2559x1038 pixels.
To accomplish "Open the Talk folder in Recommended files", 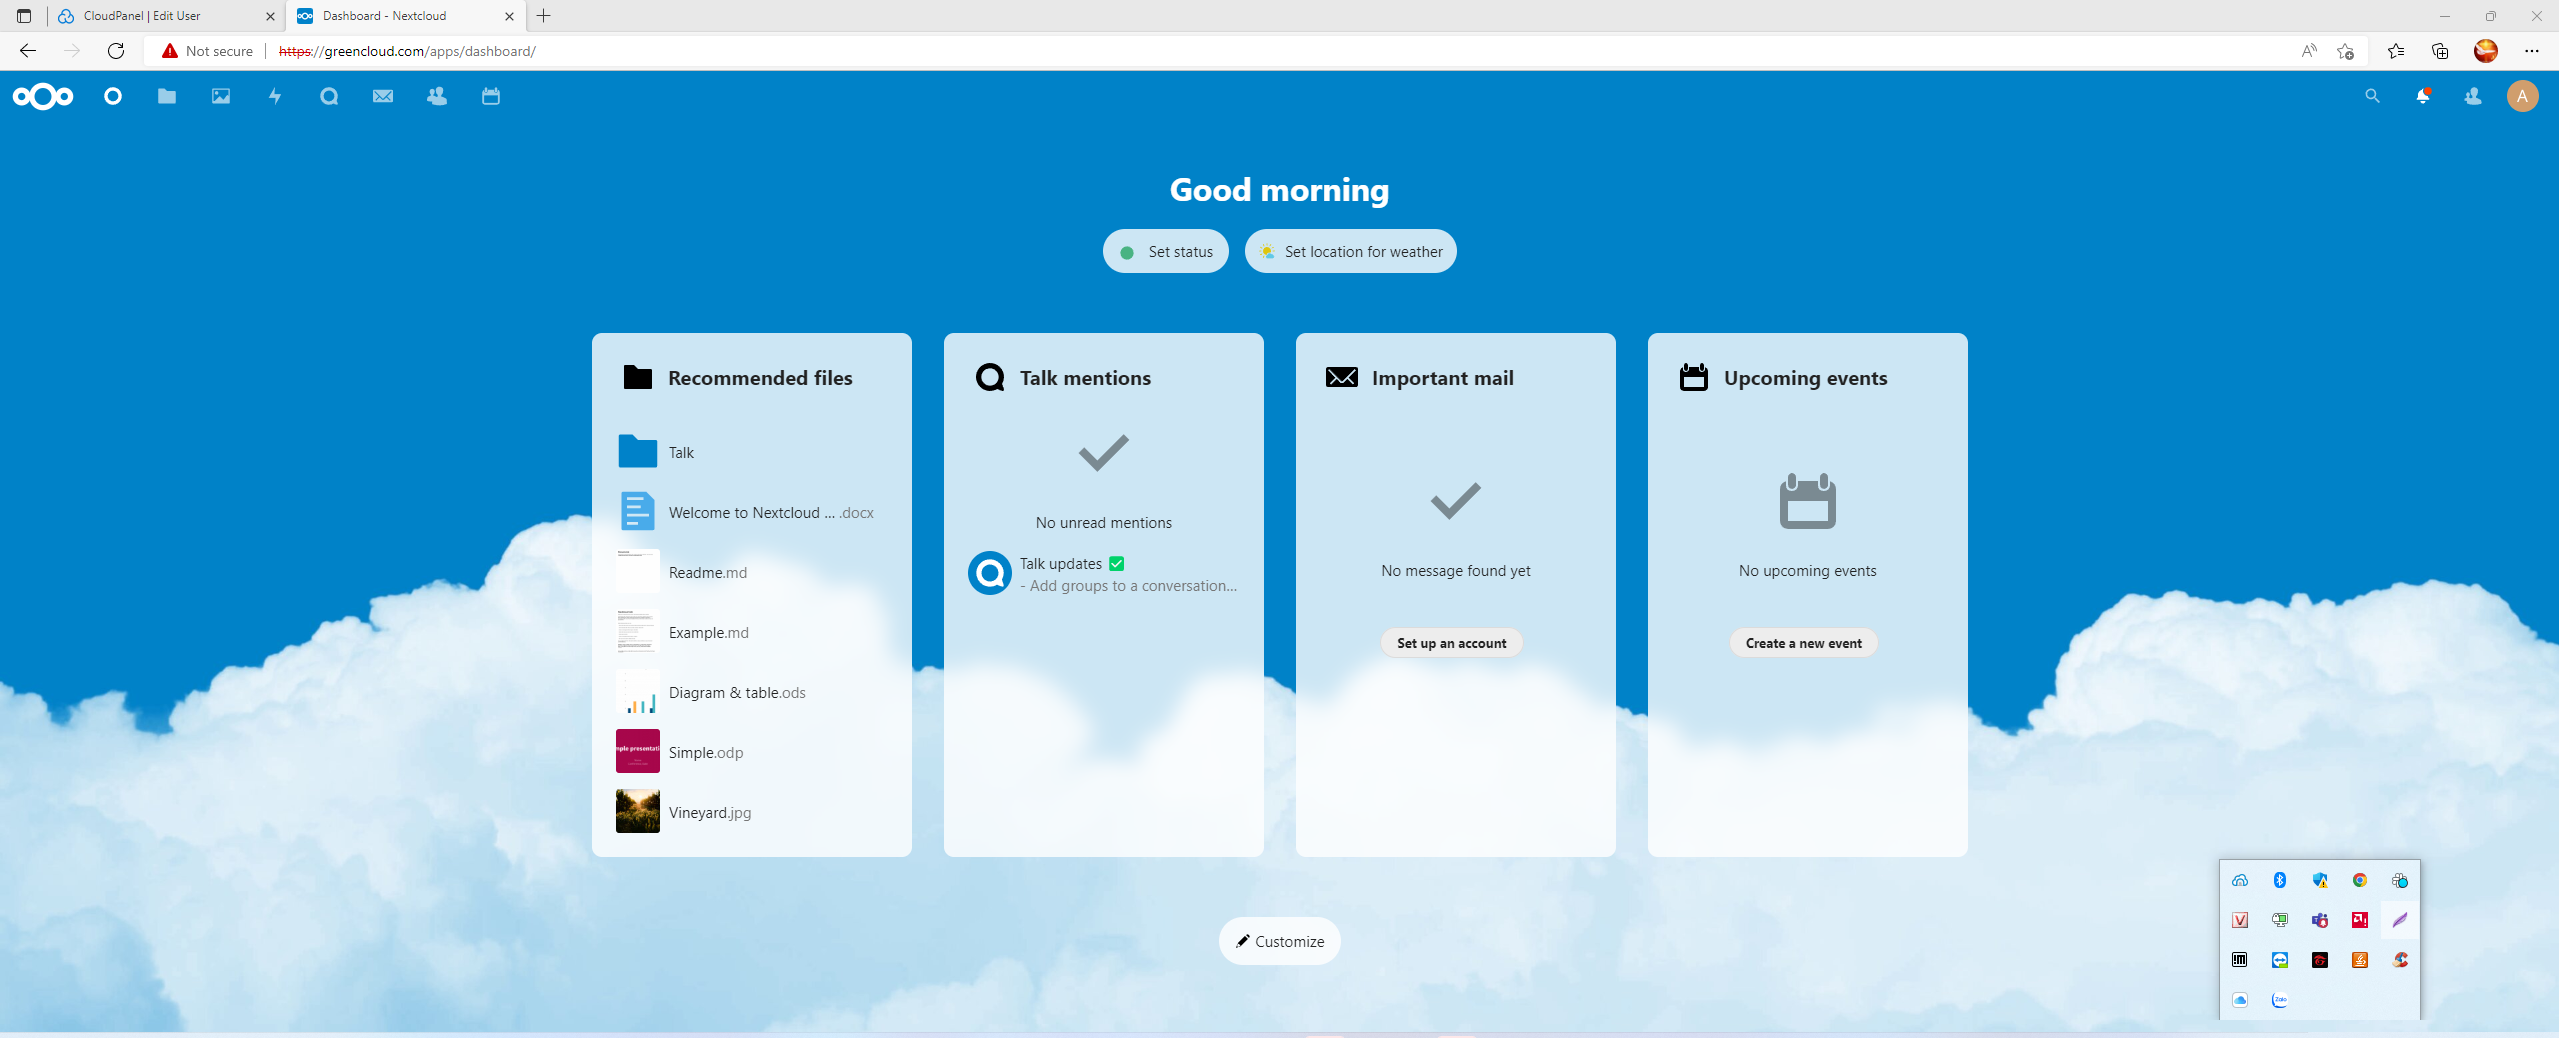I will [x=752, y=452].
